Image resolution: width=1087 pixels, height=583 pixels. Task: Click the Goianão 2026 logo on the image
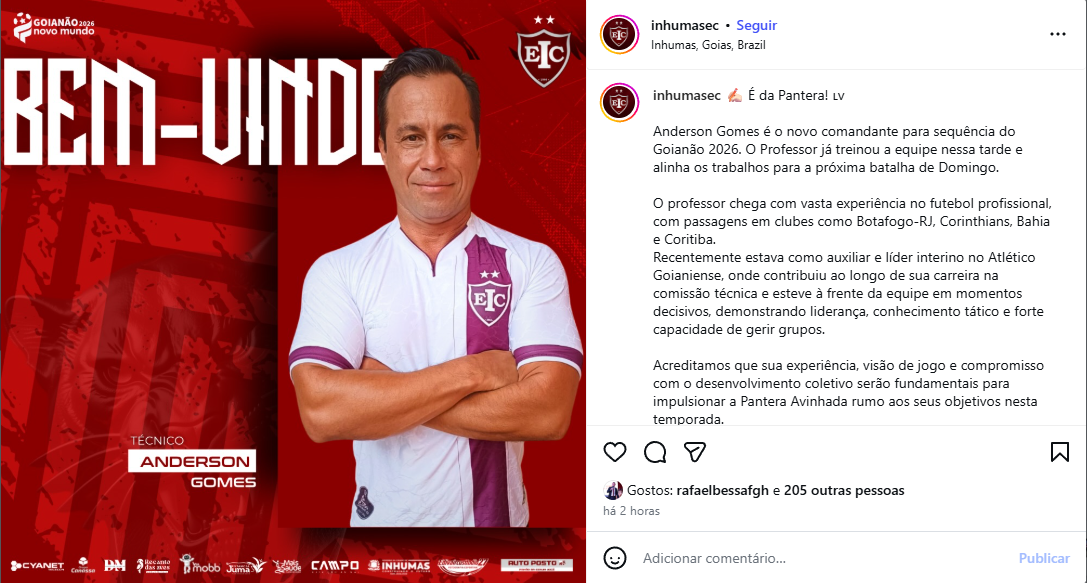coord(53,27)
